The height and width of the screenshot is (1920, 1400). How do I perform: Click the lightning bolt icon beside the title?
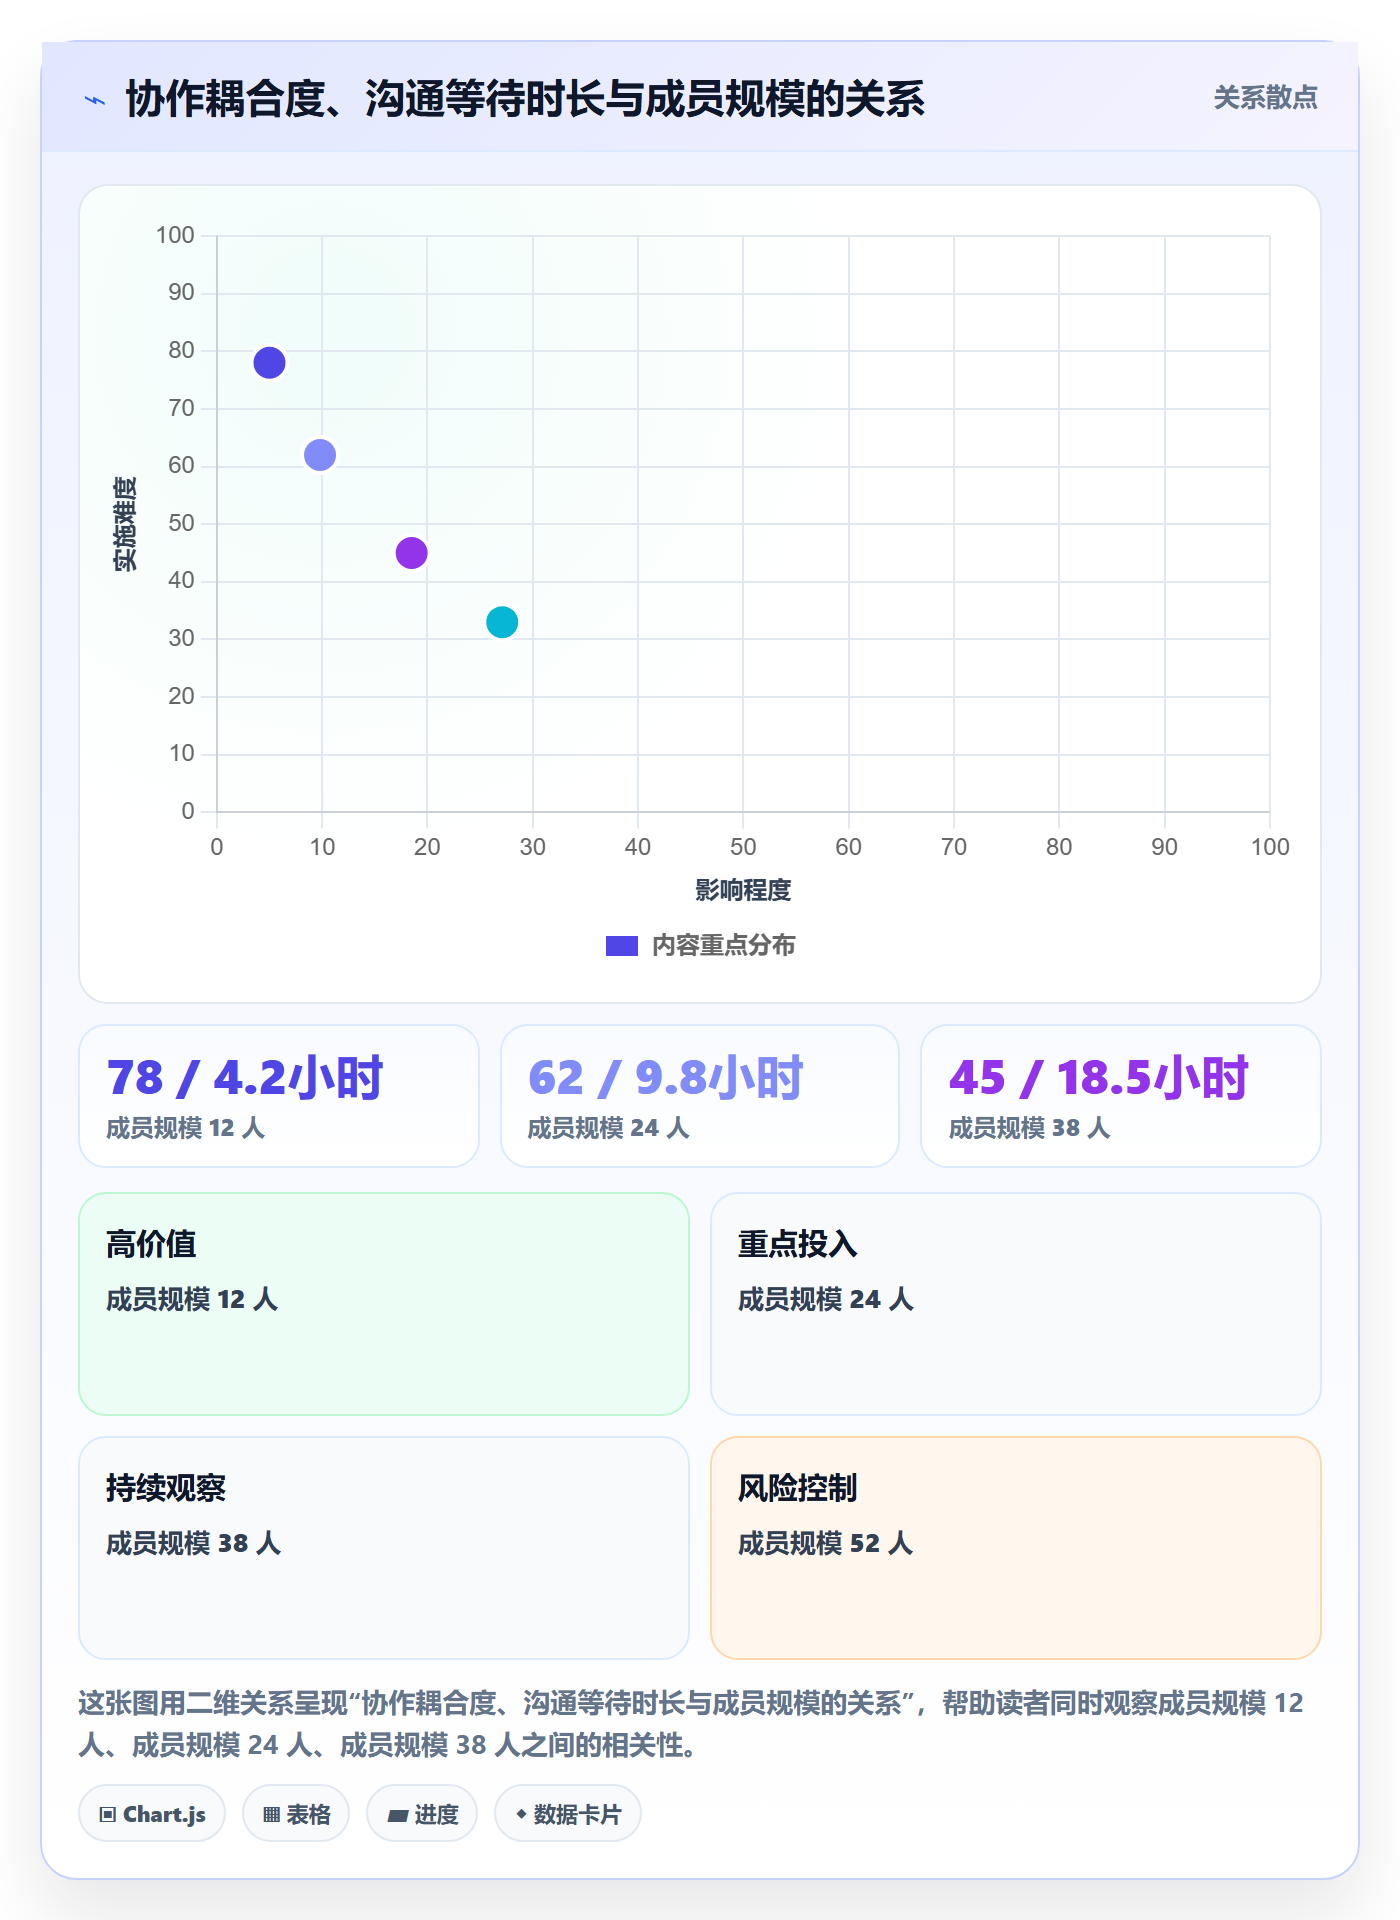pos(95,100)
